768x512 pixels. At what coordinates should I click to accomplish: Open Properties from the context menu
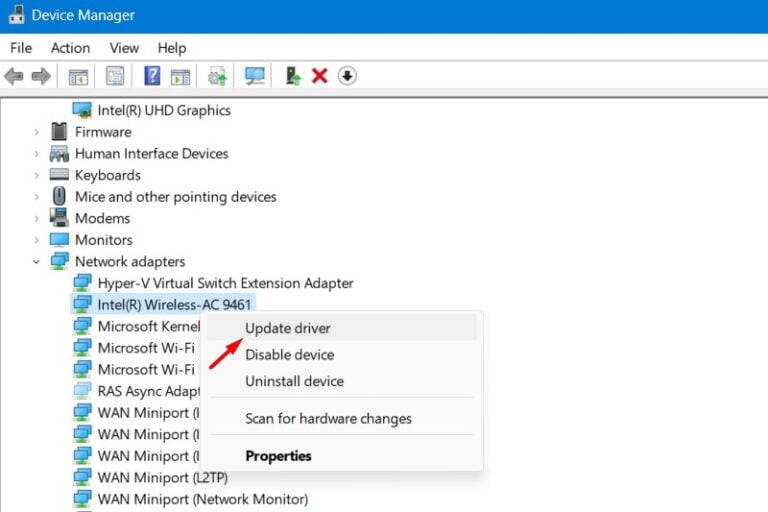341,456
